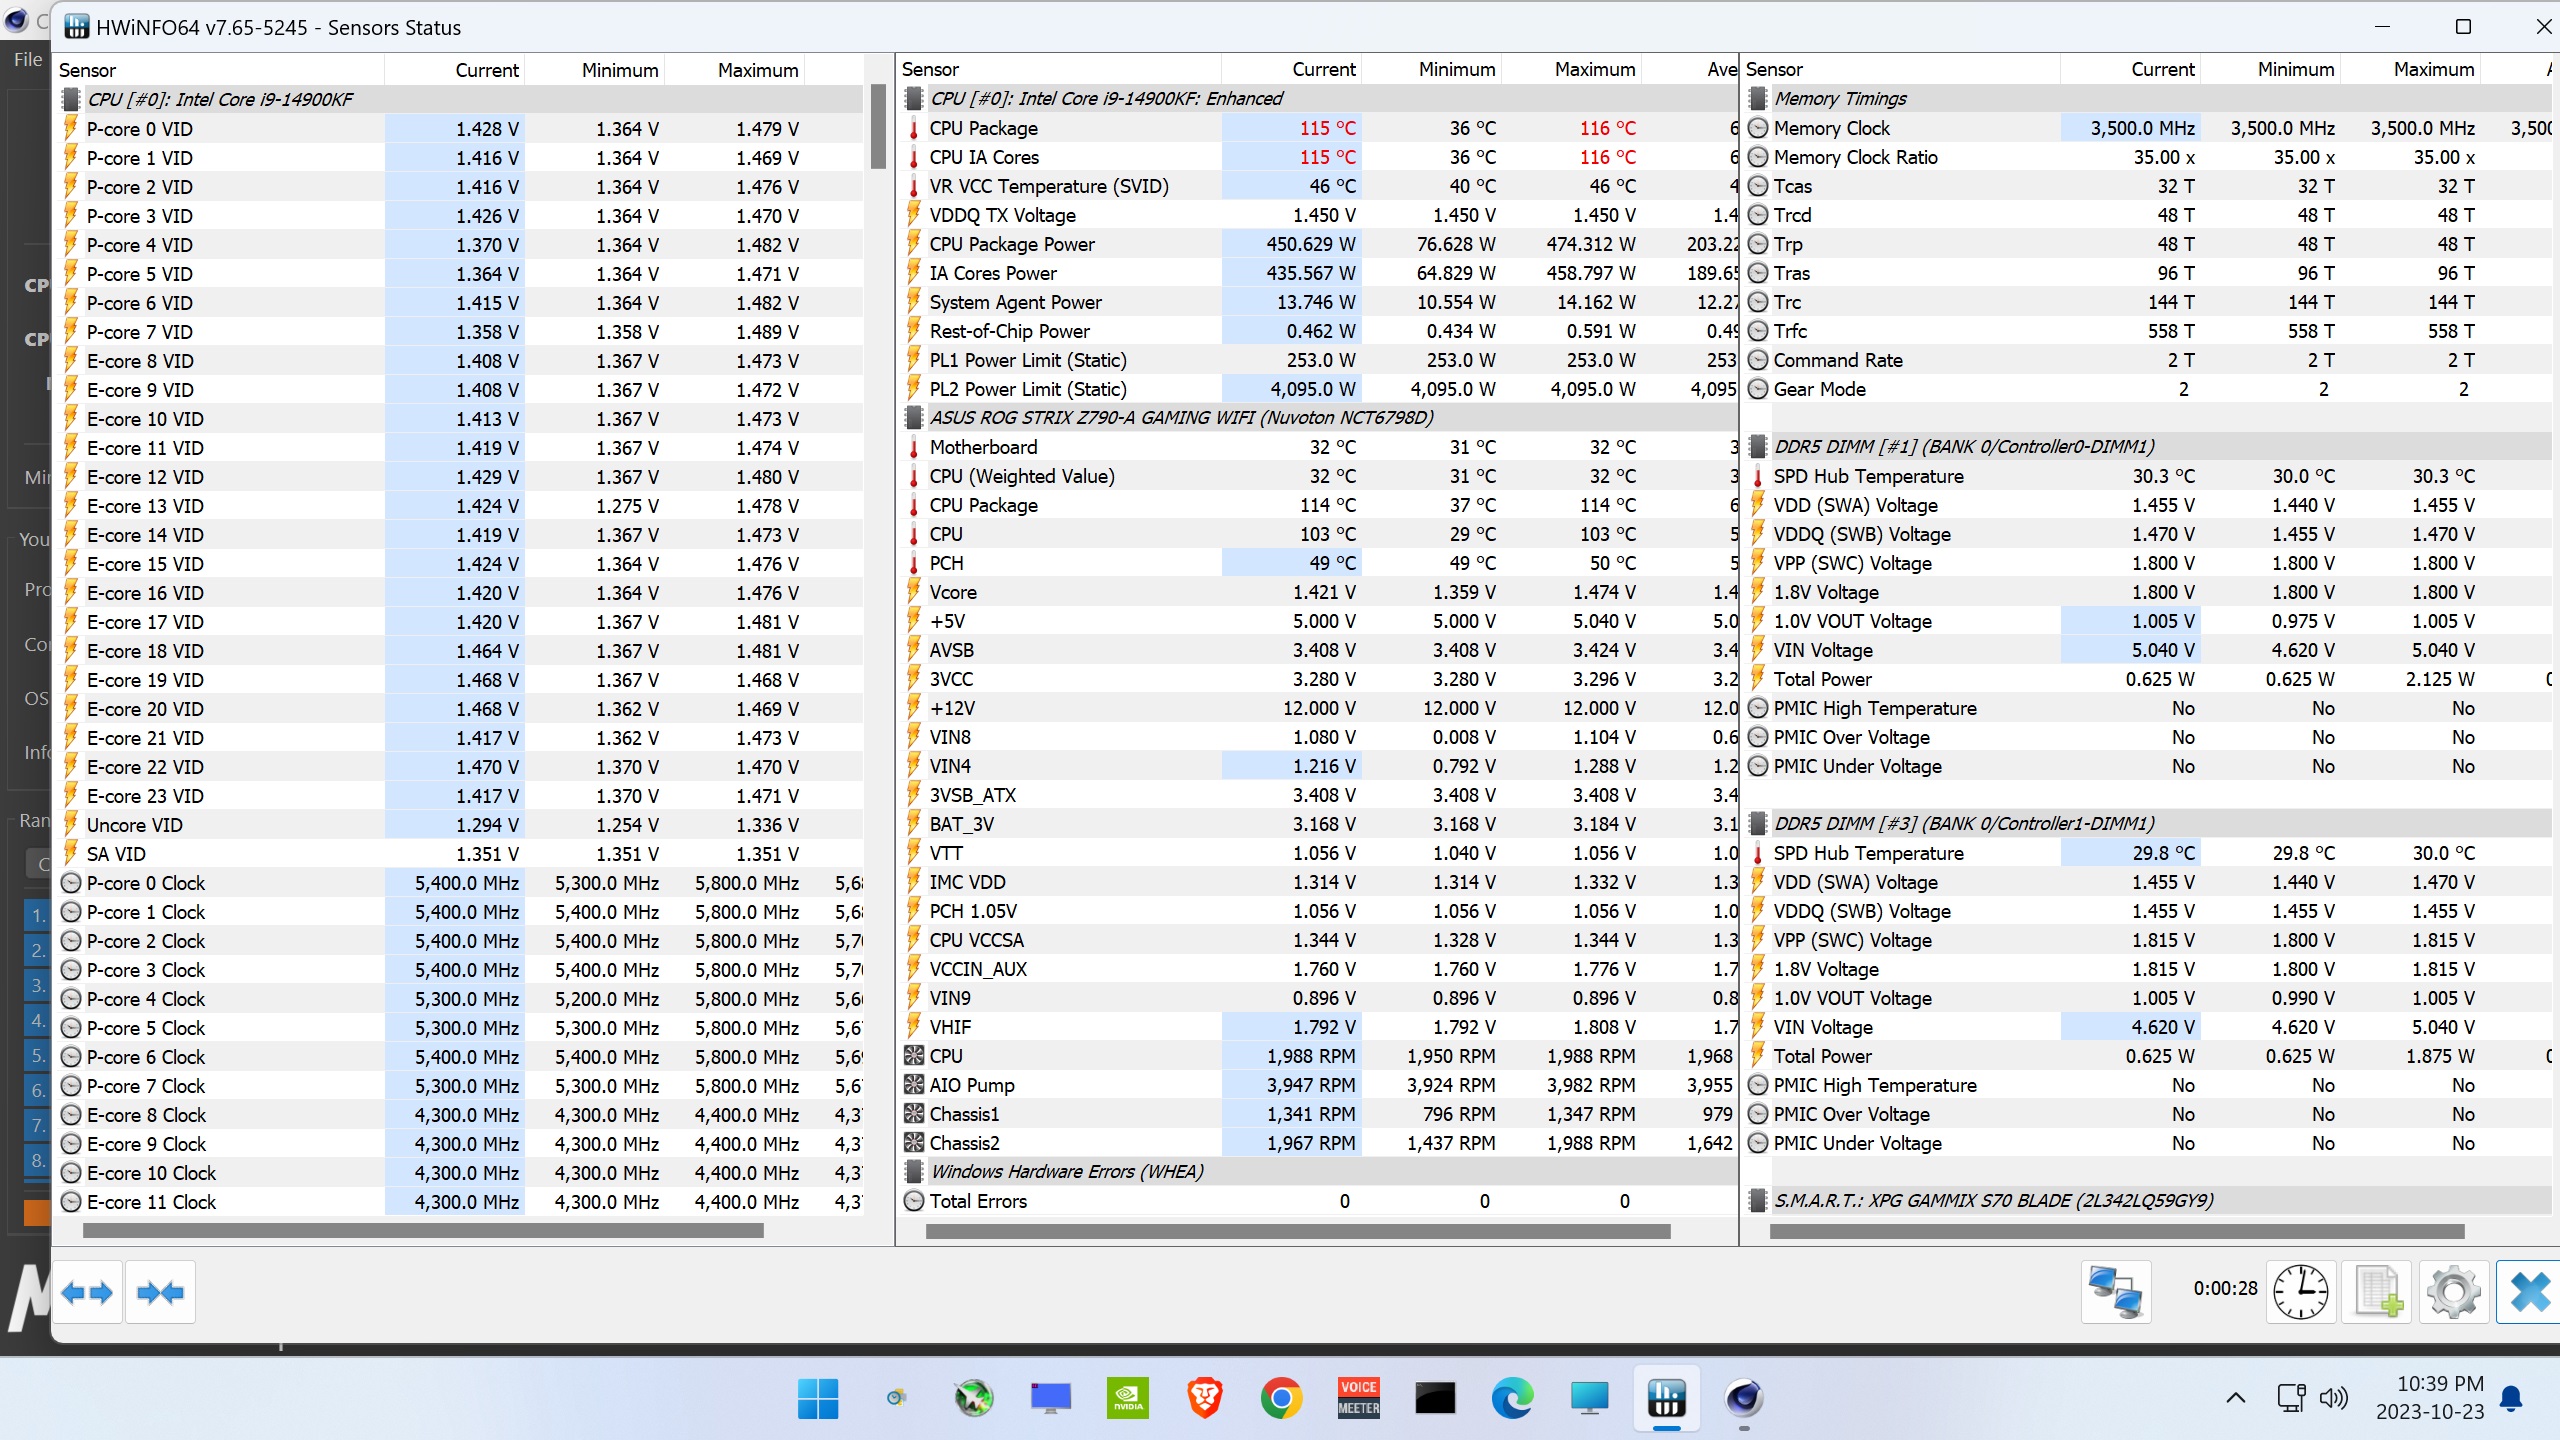Screen dimensions: 2560x1440
Task: Close sensors with blue X icon
Action: [2530, 1292]
